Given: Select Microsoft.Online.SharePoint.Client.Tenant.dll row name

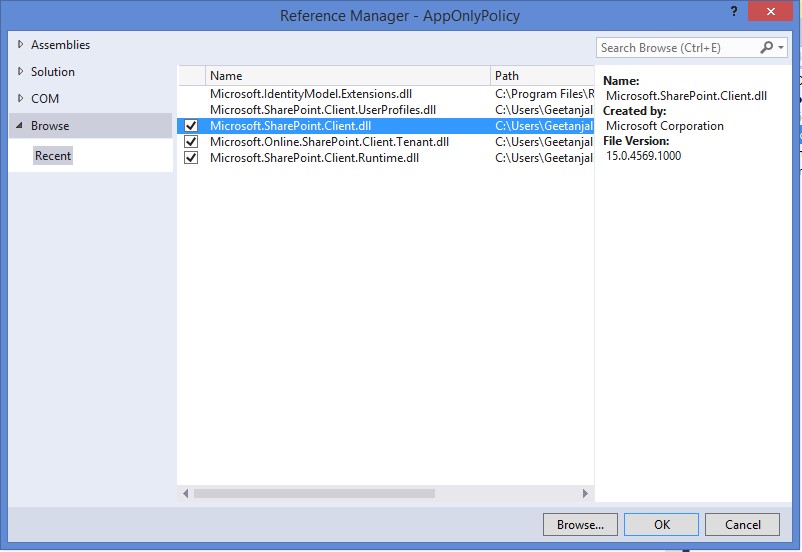Looking at the screenshot, I should point(329,142).
